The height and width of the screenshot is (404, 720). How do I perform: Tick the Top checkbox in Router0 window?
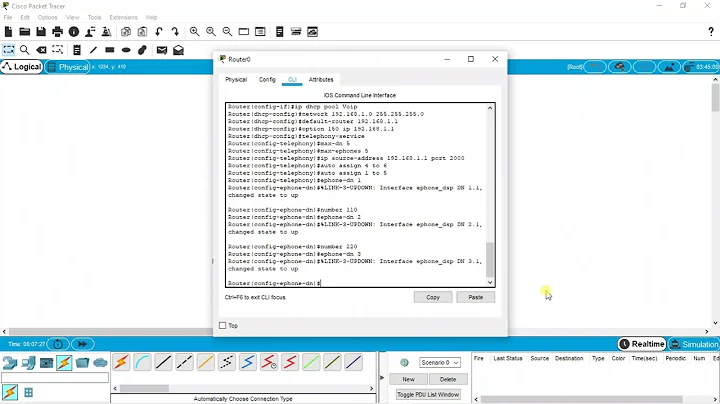(223, 325)
